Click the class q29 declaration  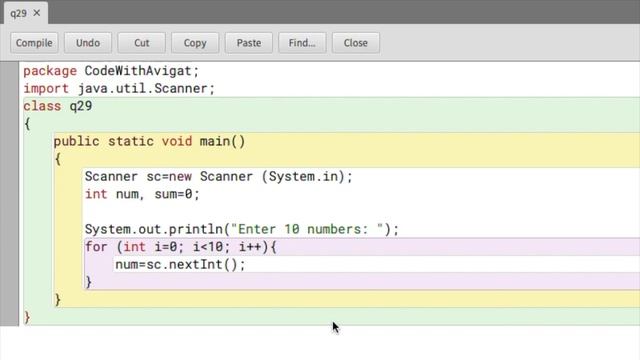tap(58, 107)
